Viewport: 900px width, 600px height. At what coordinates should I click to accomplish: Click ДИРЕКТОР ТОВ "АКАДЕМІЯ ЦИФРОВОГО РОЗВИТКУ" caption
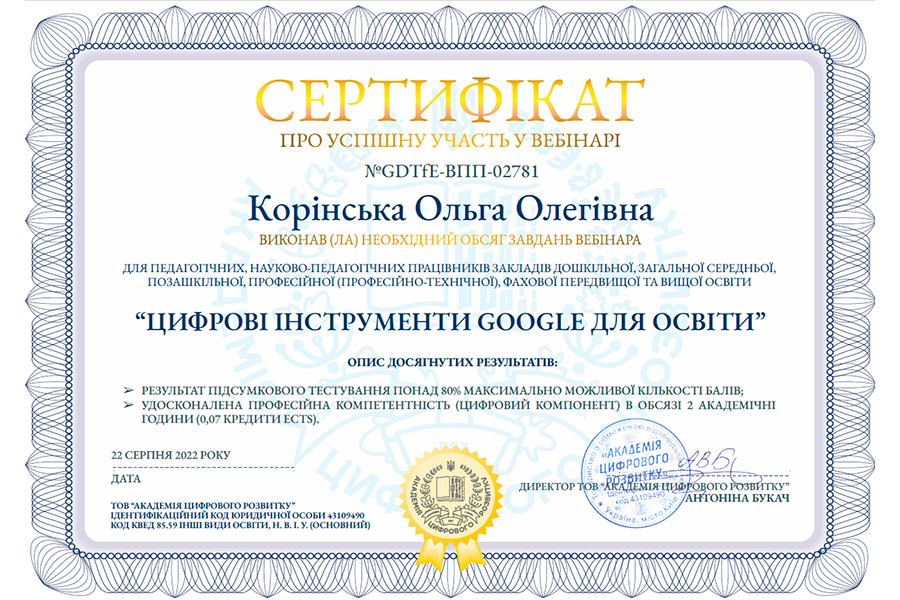(x=654, y=486)
